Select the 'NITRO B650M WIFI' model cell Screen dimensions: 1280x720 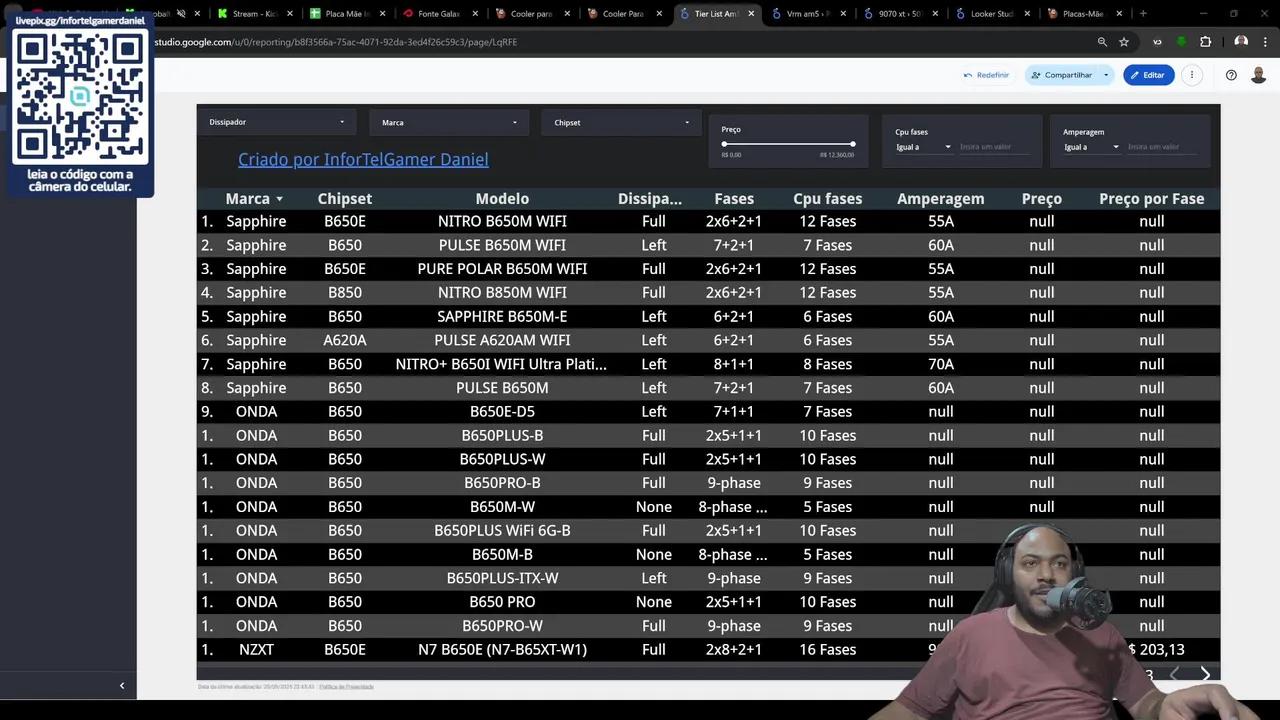coord(502,221)
